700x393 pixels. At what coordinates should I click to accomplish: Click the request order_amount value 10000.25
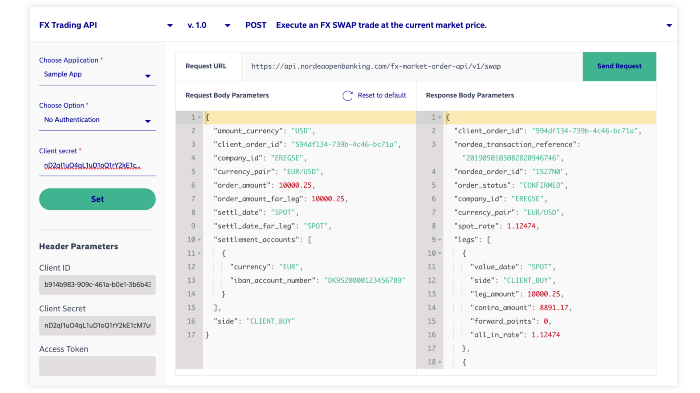point(295,185)
